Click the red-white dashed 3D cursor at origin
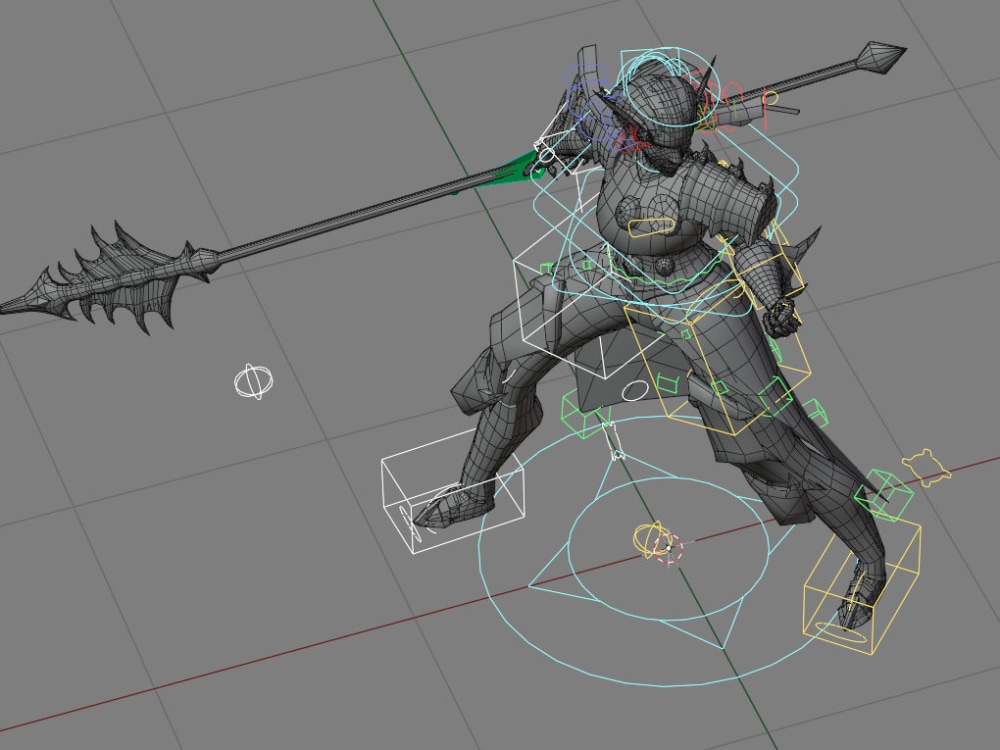The image size is (1000, 750). tap(668, 548)
